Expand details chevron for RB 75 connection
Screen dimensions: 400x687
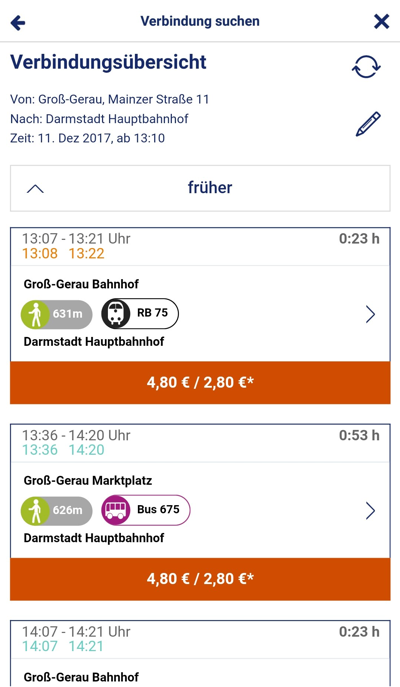tap(370, 314)
